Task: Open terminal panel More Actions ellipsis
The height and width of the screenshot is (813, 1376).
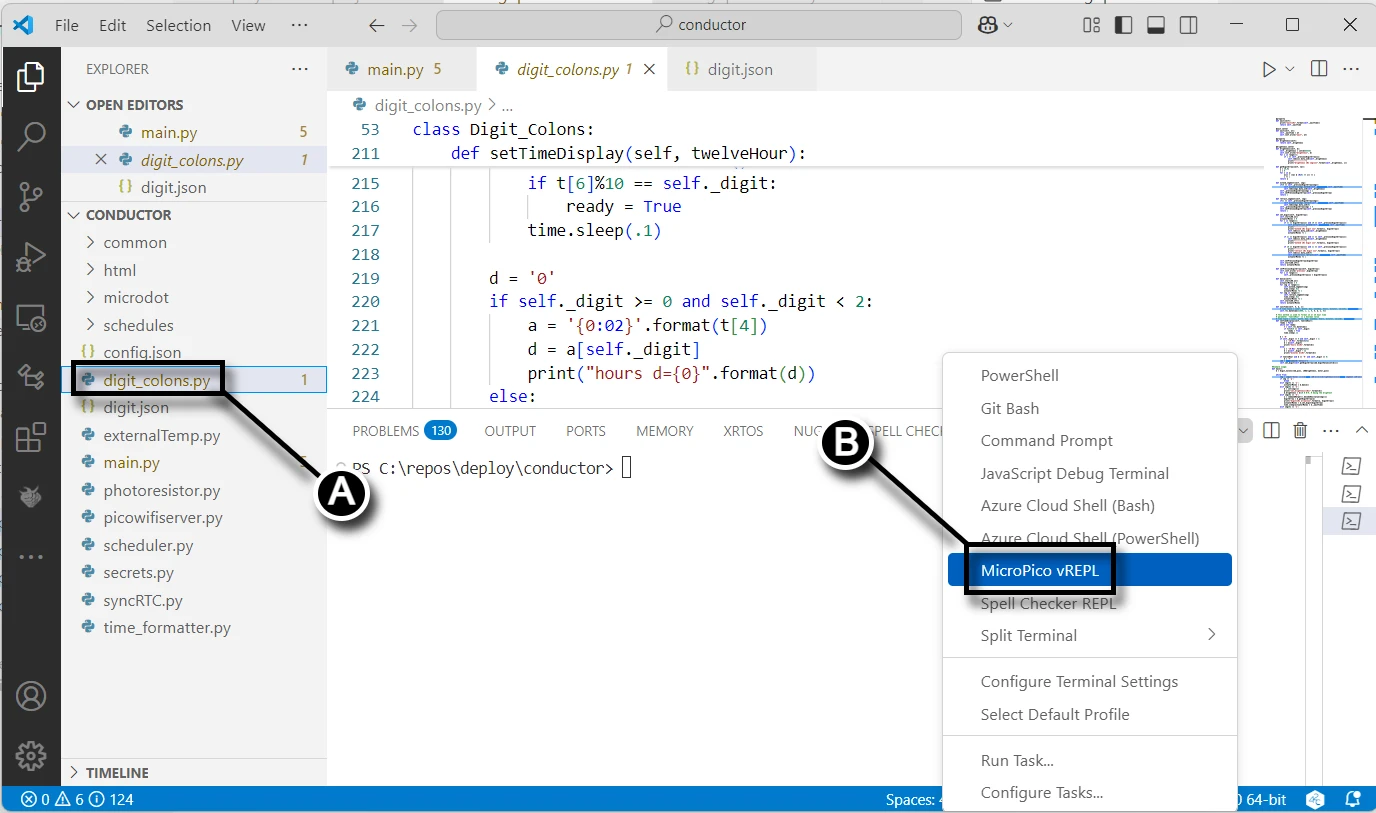Action: (x=1331, y=430)
